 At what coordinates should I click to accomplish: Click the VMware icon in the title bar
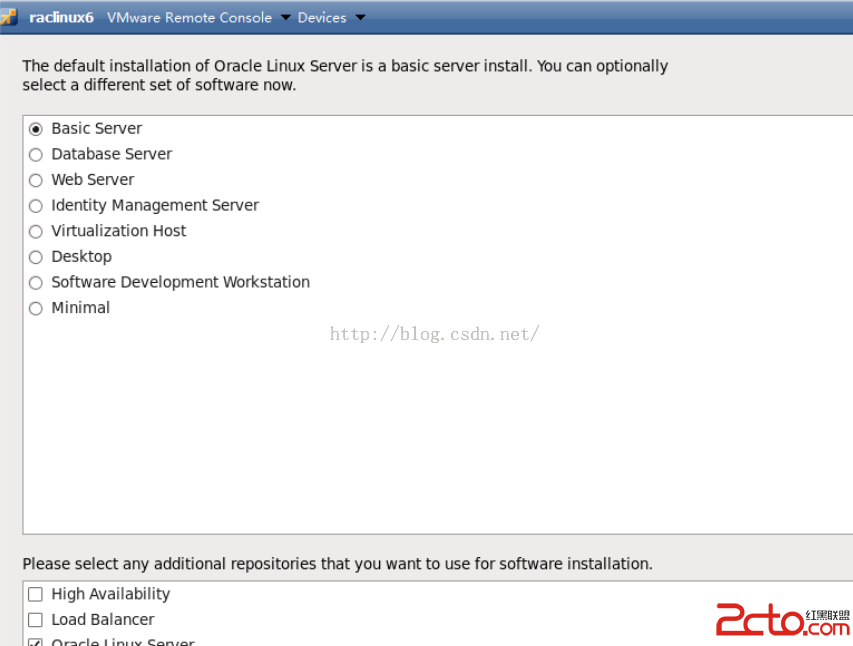pos(8,17)
